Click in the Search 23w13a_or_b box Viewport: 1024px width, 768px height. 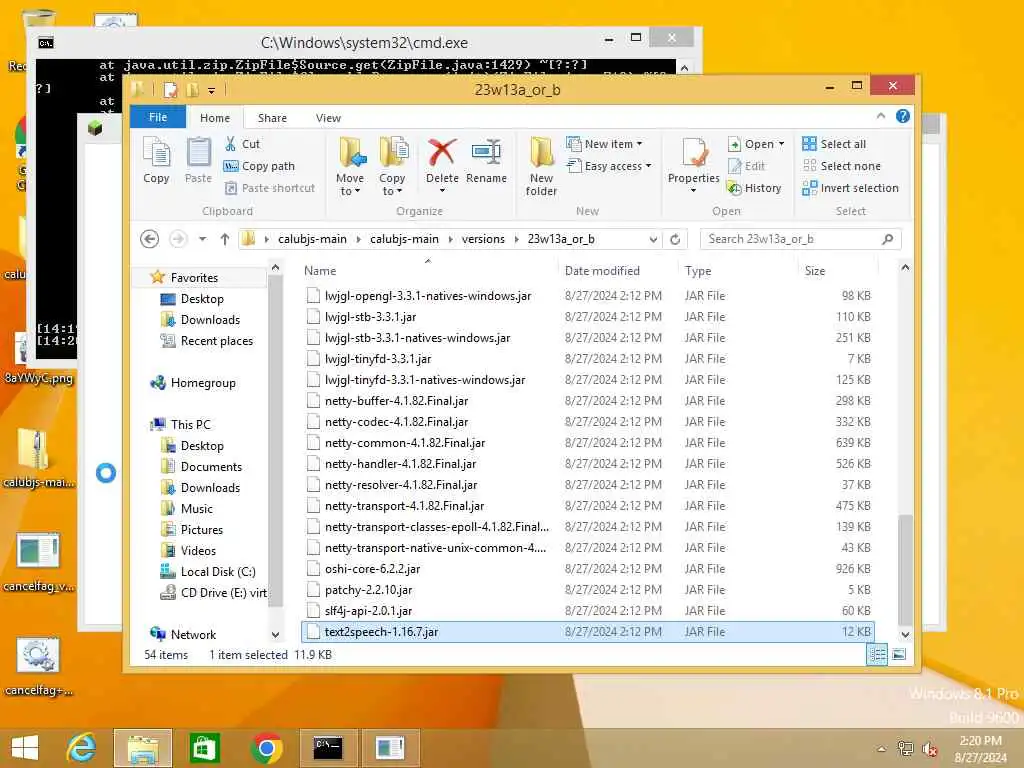792,239
